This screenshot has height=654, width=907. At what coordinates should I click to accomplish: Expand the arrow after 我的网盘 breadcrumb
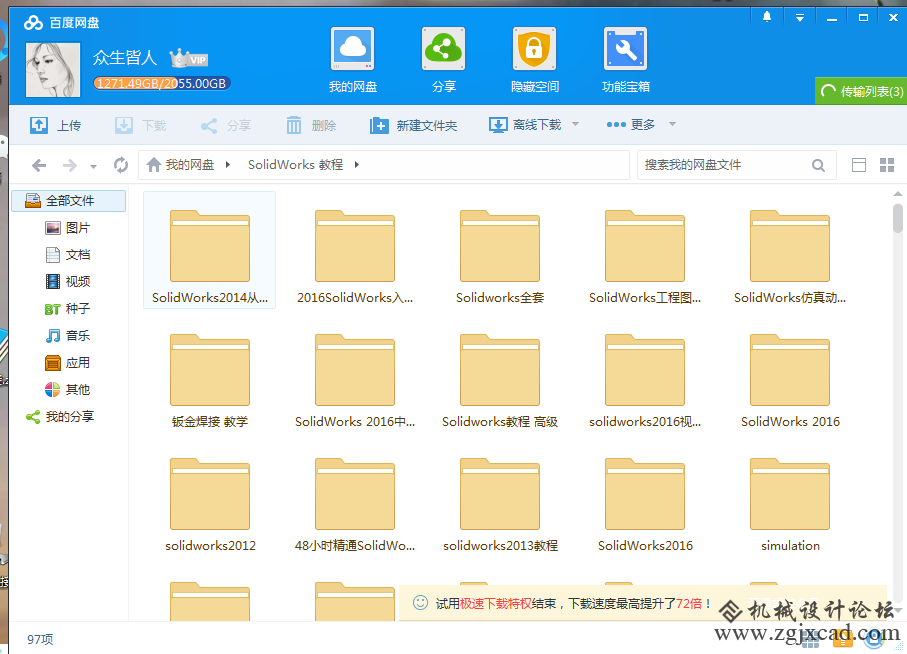pos(228,165)
